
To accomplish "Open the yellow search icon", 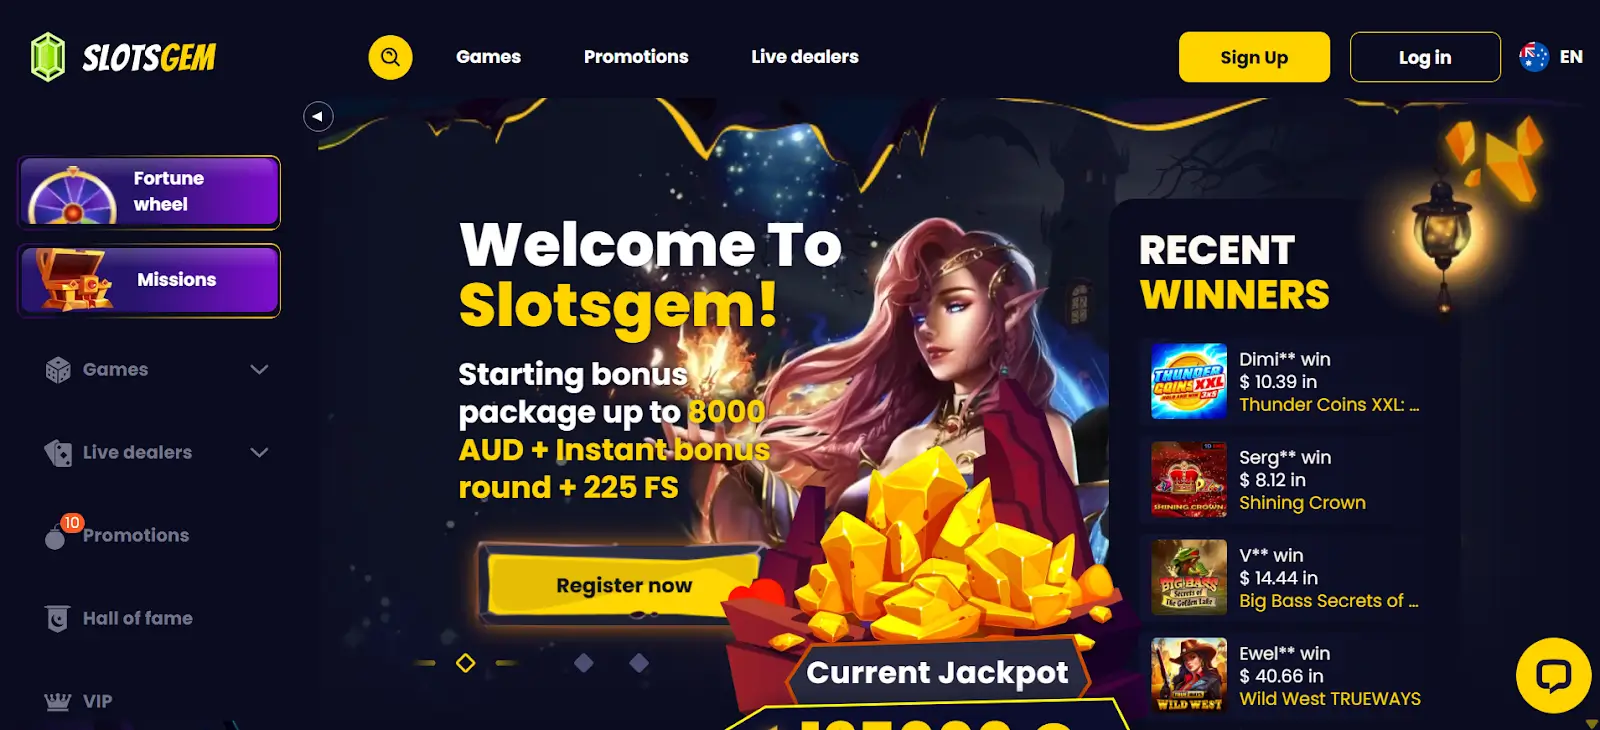I will point(390,57).
